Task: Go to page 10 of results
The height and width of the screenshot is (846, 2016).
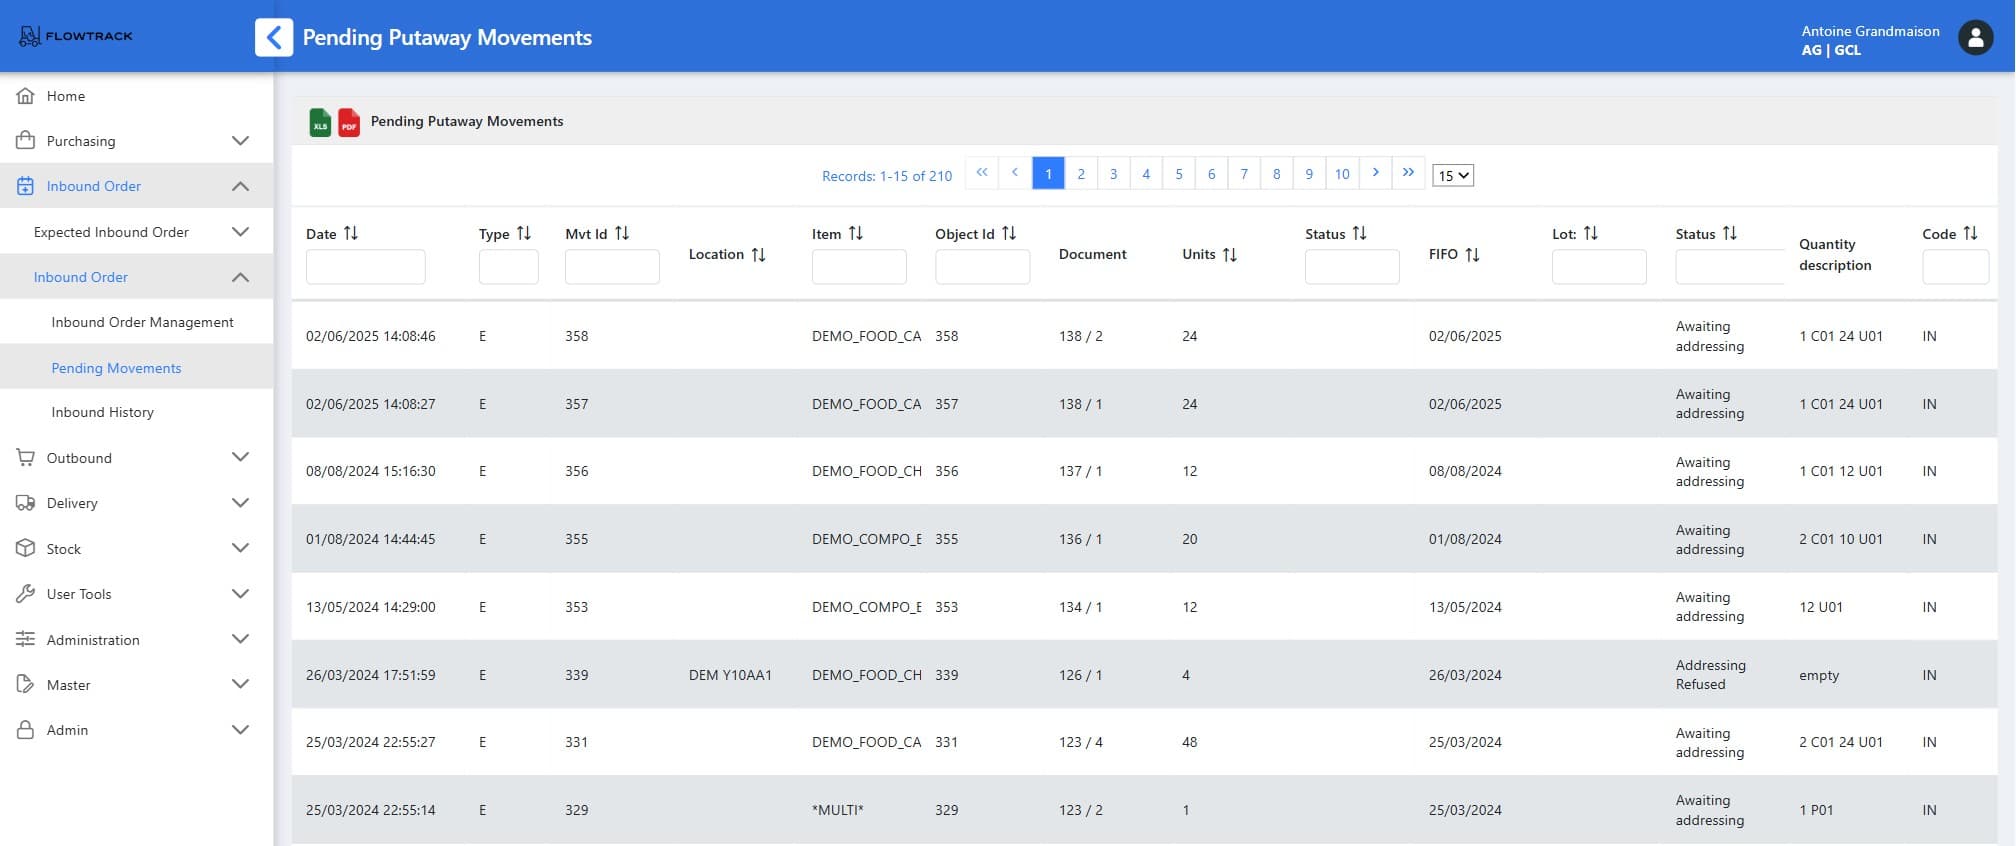Action: click(1342, 174)
